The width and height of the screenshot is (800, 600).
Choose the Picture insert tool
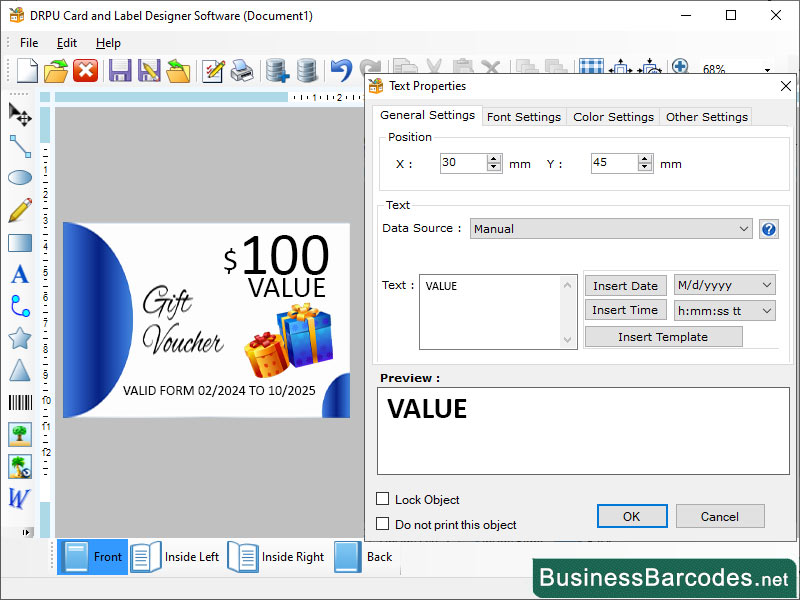[22, 434]
